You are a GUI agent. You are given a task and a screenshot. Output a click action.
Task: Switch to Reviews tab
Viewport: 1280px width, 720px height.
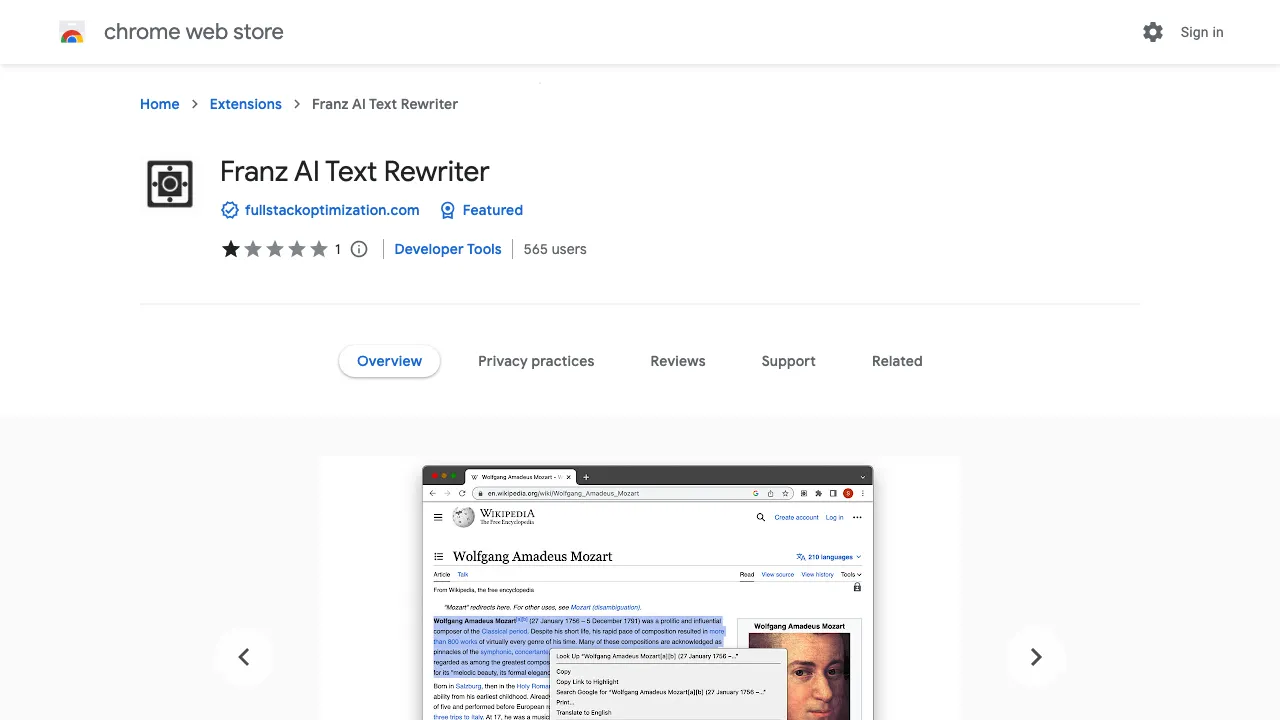pos(678,361)
